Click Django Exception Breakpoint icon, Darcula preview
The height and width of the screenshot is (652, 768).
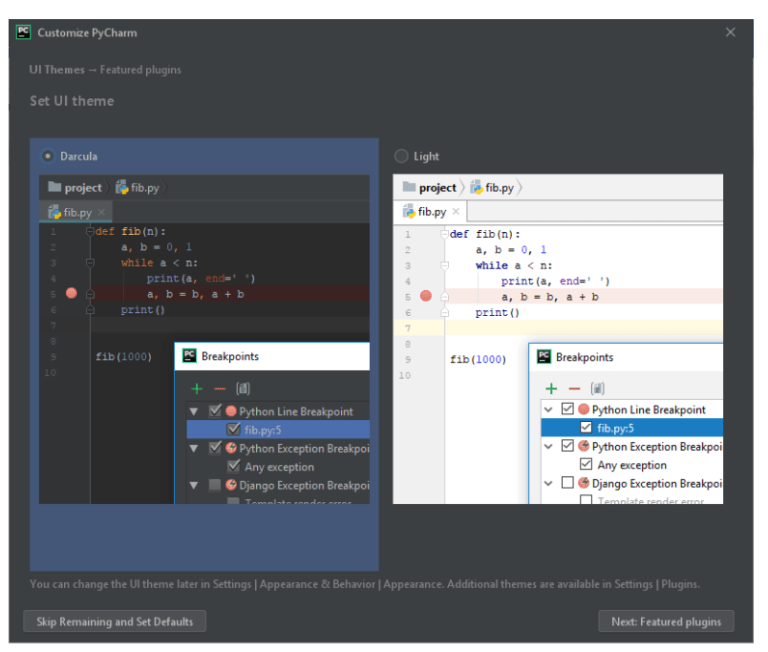(x=231, y=485)
